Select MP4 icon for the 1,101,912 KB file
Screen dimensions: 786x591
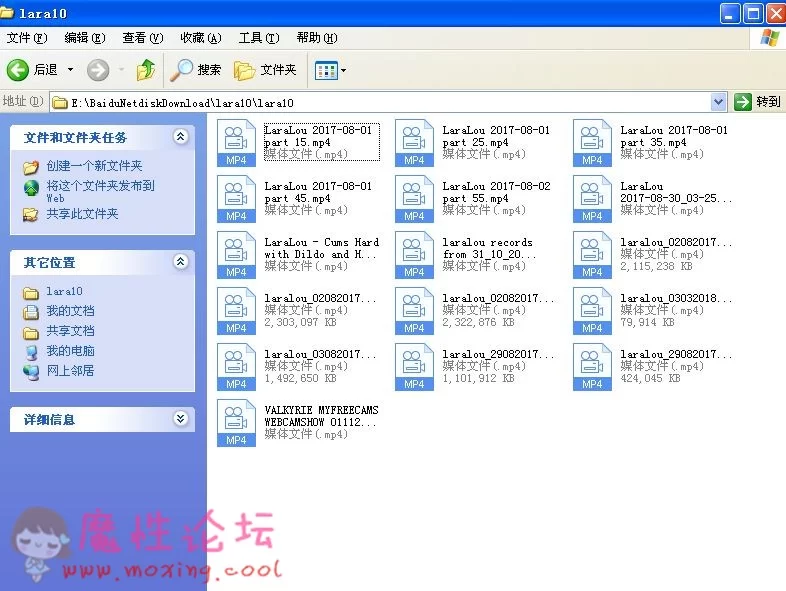point(414,367)
